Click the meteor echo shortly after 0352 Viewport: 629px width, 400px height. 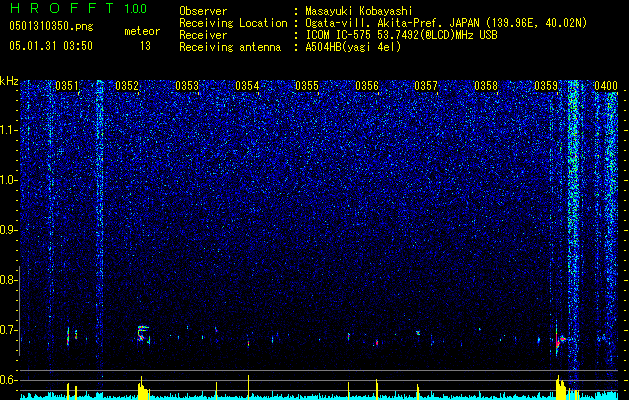[x=143, y=334]
